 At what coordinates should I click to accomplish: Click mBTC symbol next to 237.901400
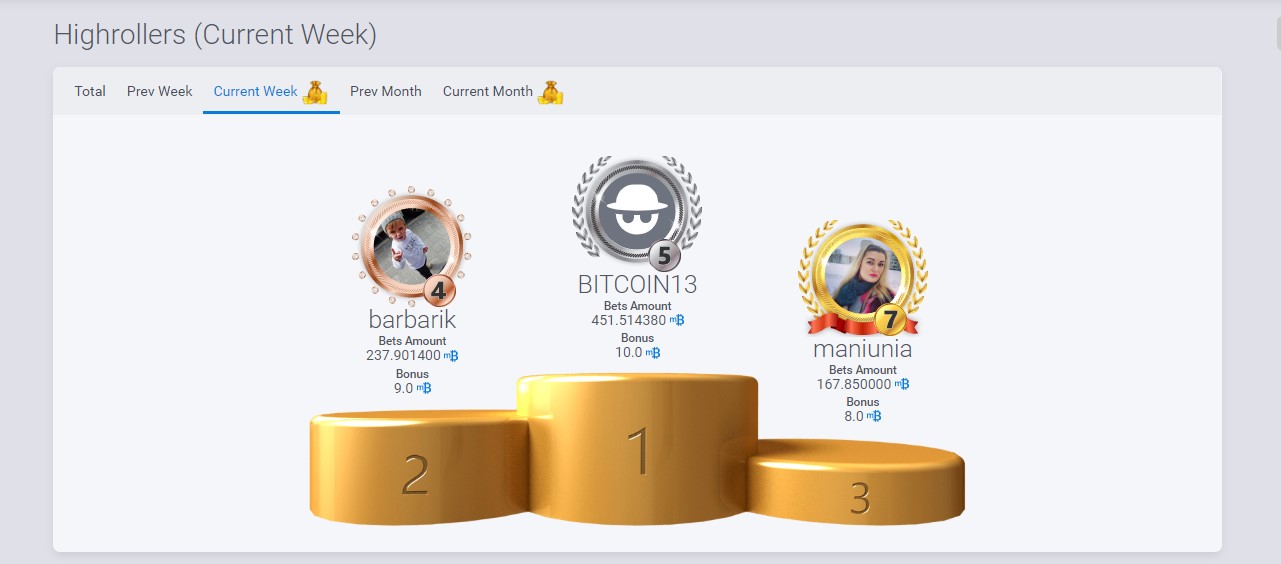point(451,355)
